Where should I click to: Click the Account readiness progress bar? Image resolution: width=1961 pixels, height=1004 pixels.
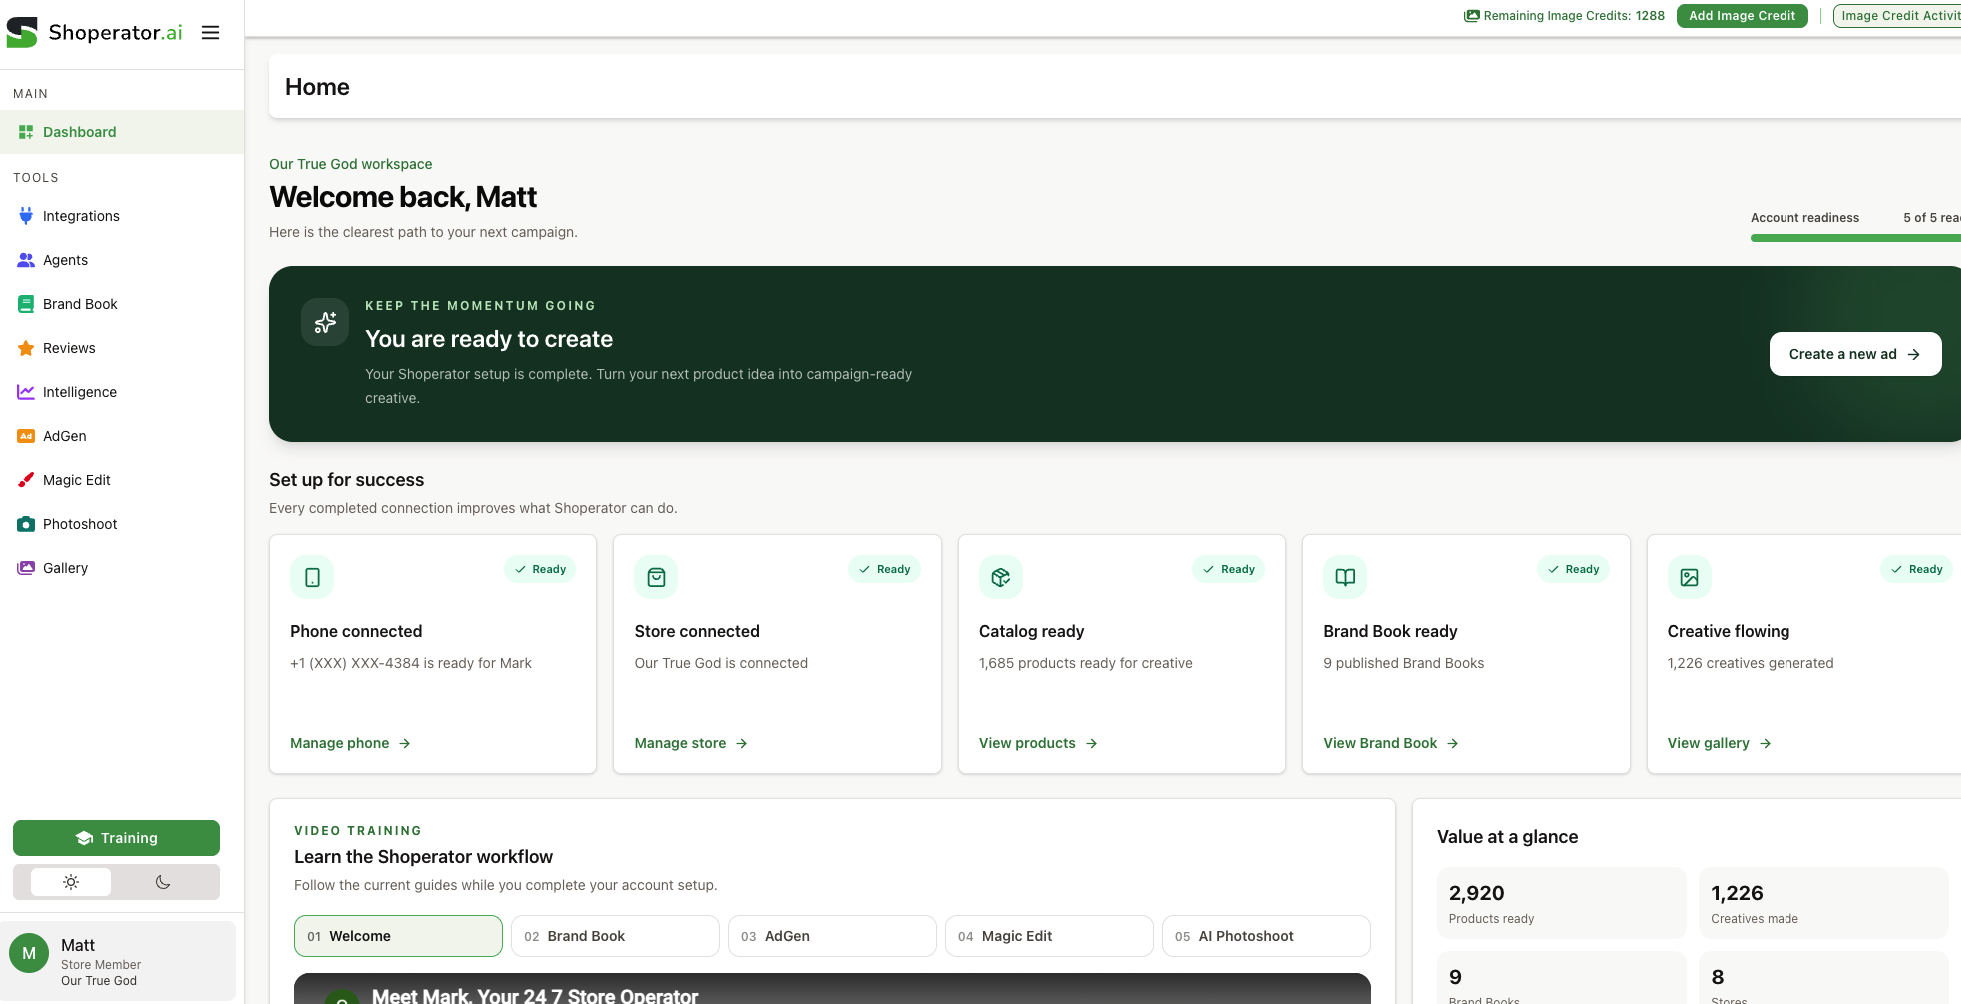1856,238
